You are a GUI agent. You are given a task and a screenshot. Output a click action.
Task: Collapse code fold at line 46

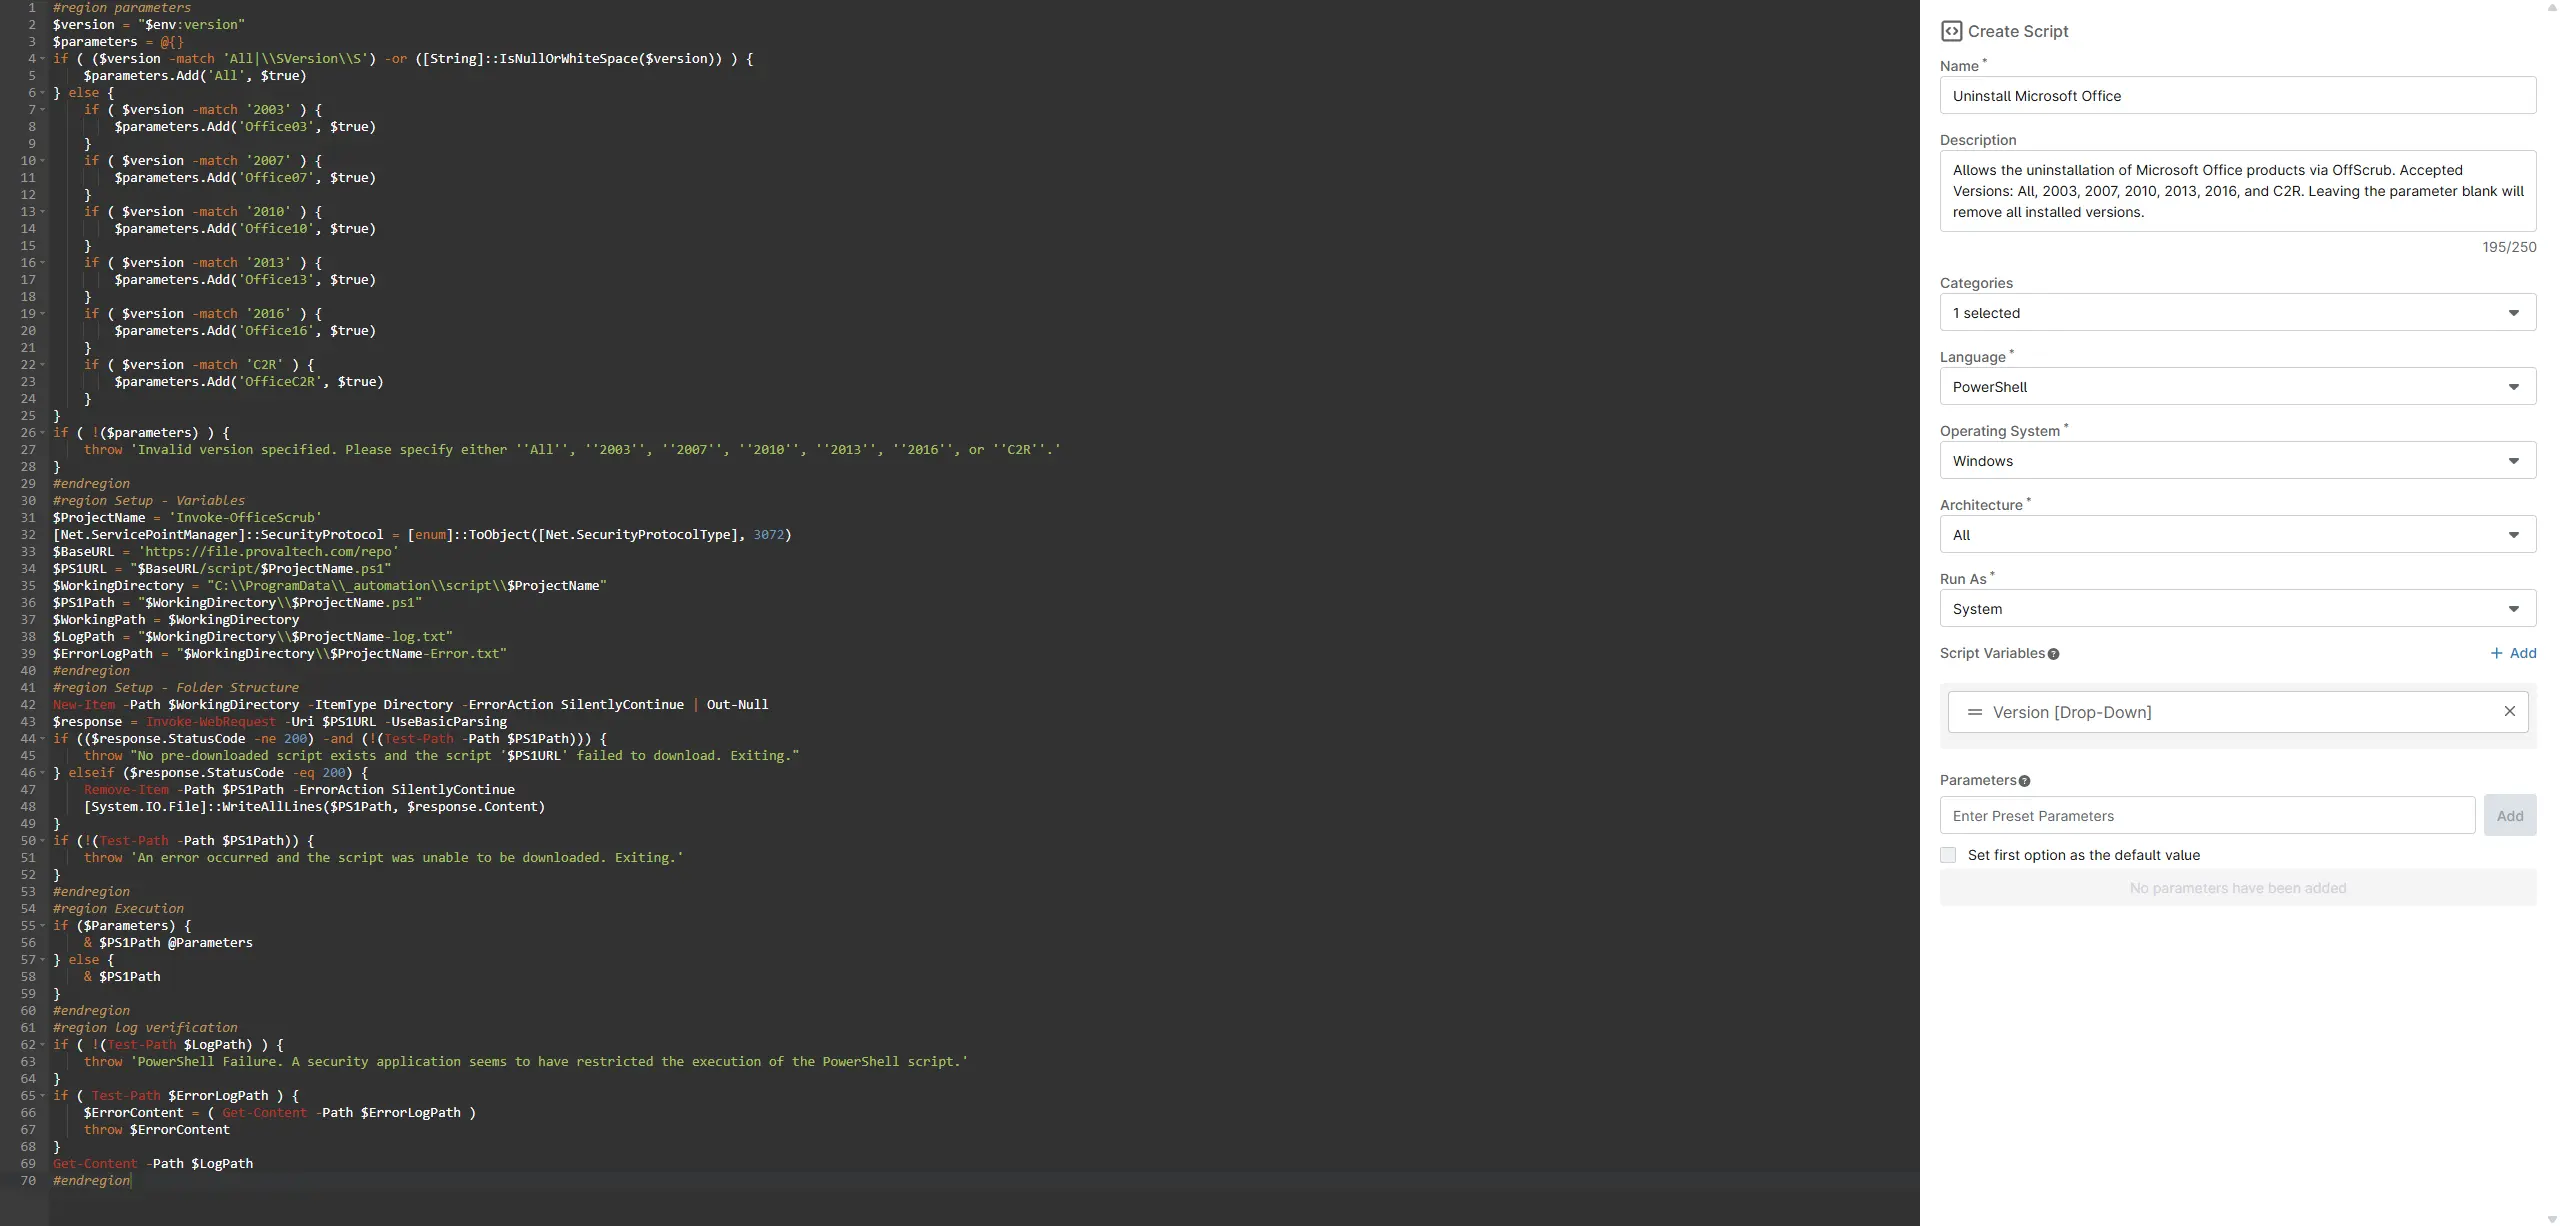pyautogui.click(x=42, y=773)
